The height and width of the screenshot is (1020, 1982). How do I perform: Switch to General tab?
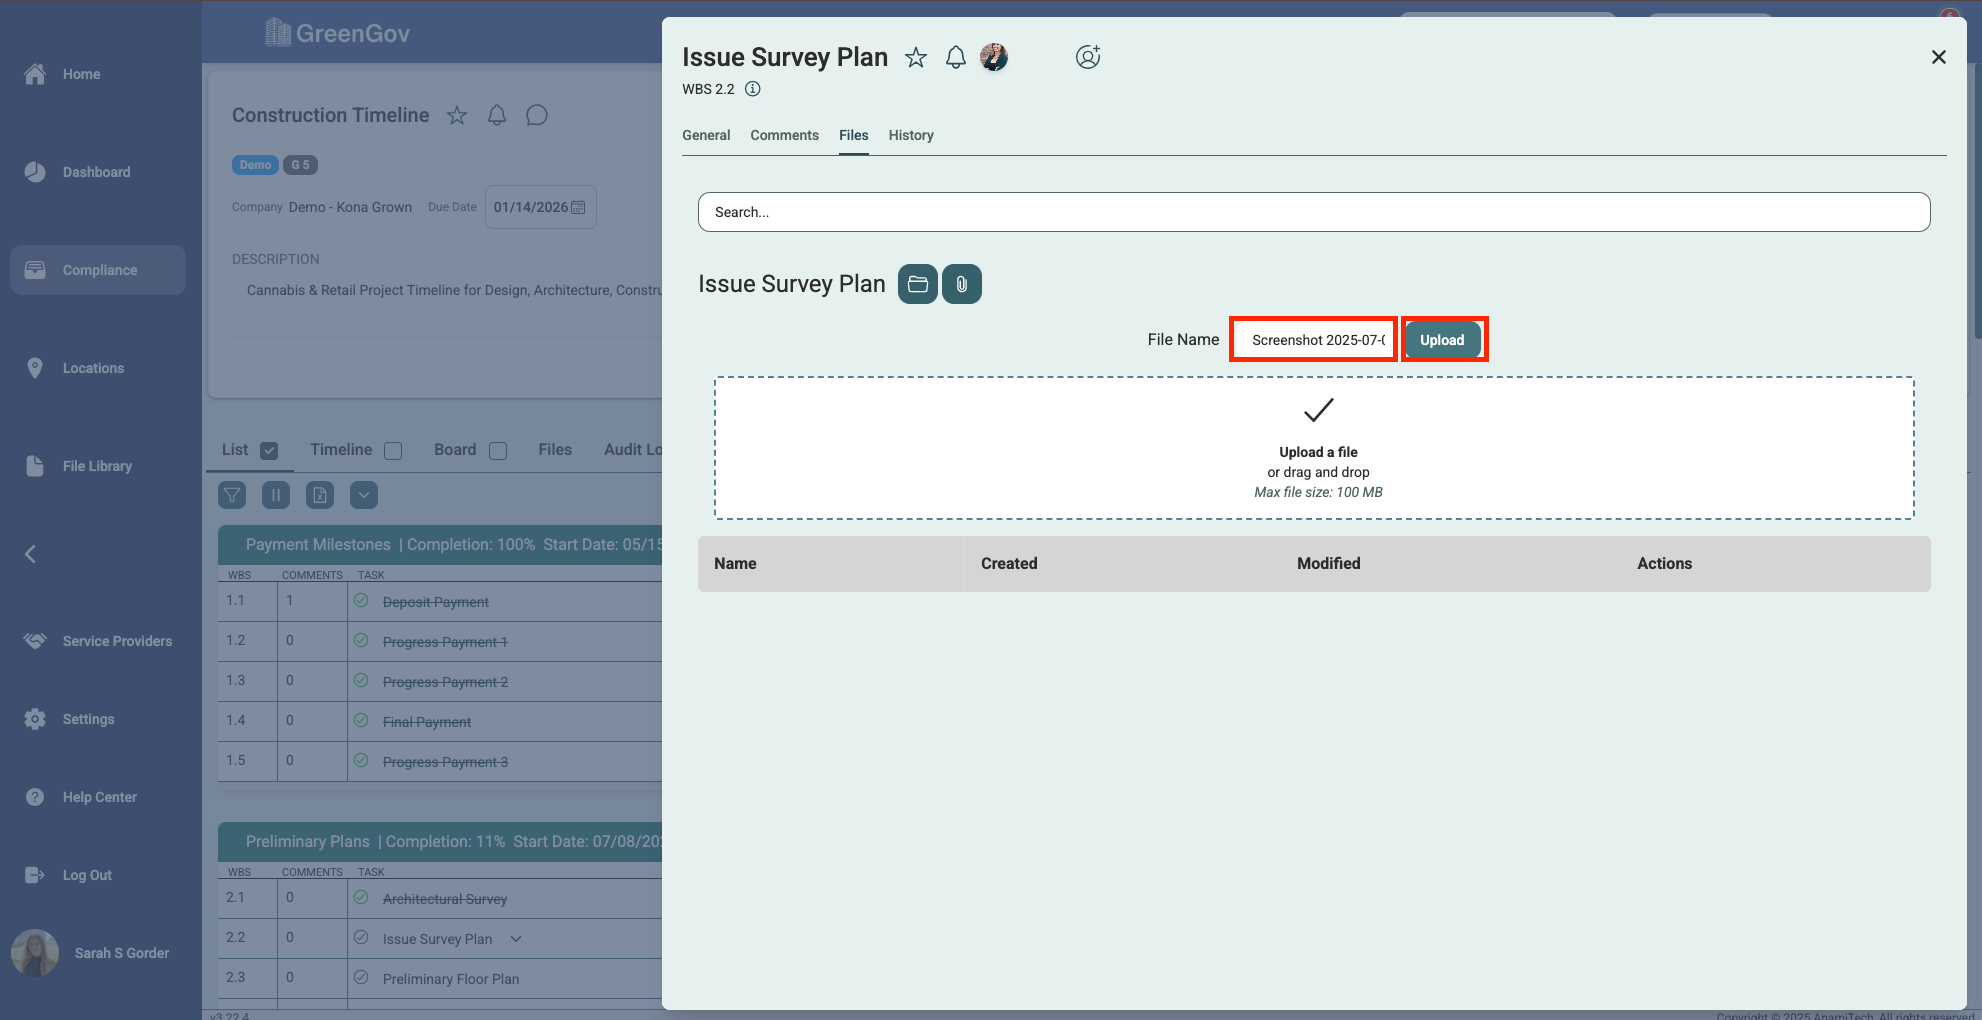tap(706, 135)
